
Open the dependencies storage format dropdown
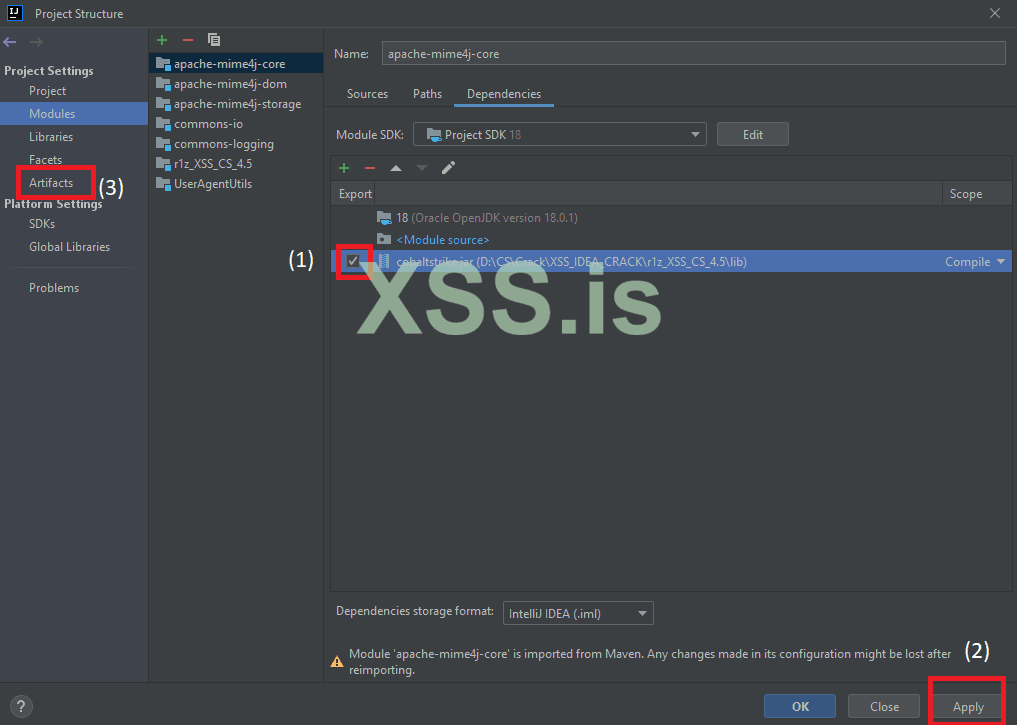tap(578, 613)
